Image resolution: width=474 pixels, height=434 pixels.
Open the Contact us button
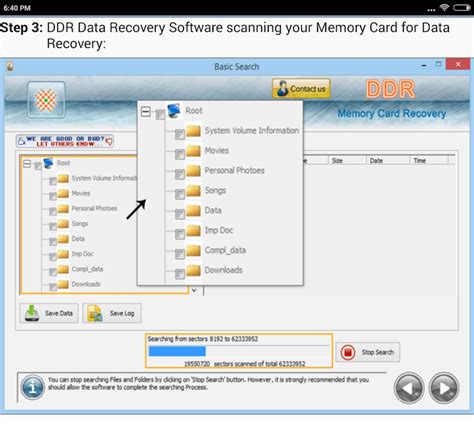301,89
